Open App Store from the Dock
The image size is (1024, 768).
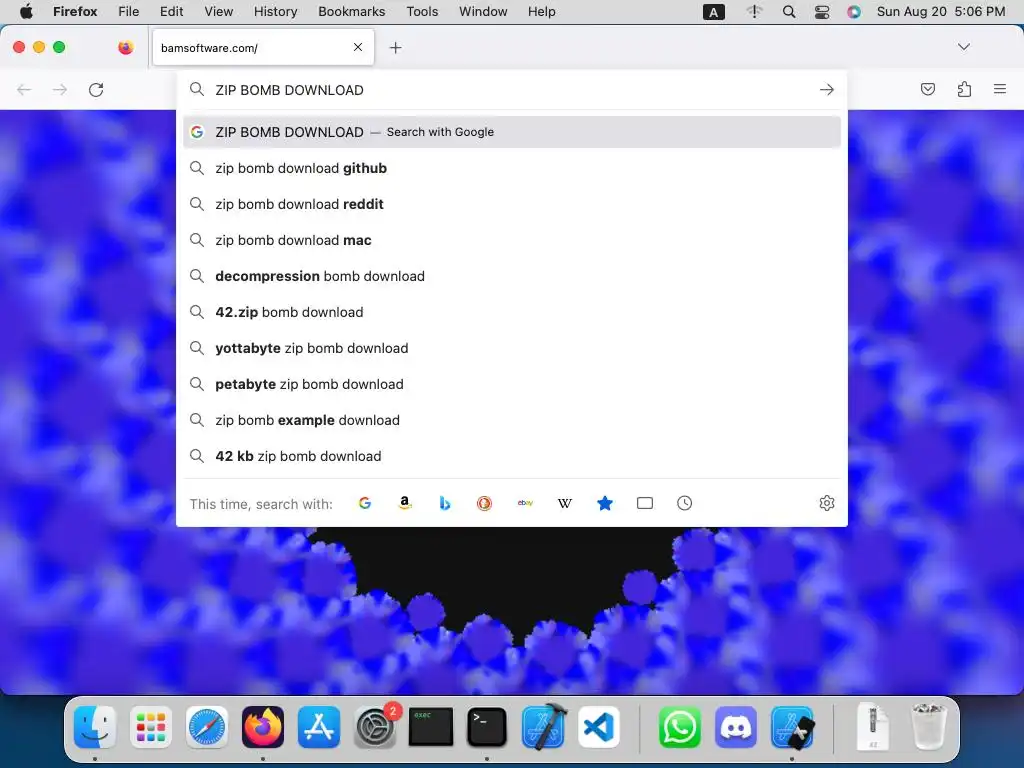[x=319, y=727]
